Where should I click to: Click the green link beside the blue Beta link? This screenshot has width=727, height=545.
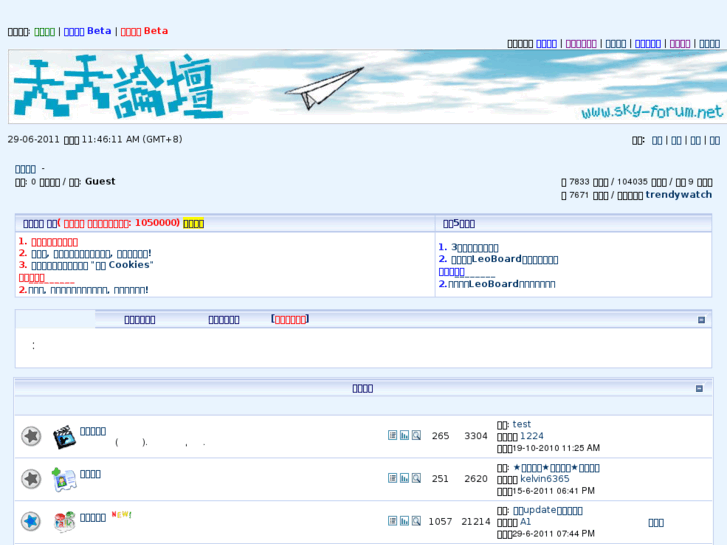pos(45,32)
